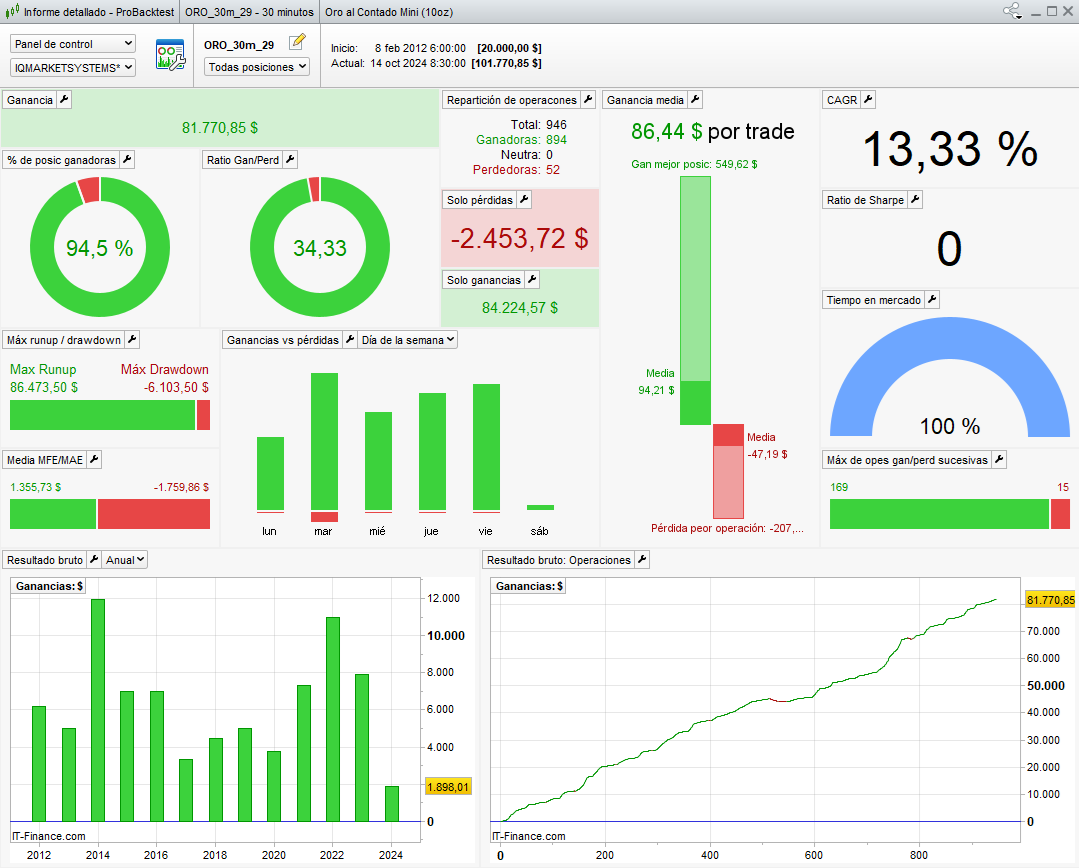The width and height of the screenshot is (1079, 868).
Task: Open Media MFE/MAE wrench settings
Action: [x=94, y=460]
